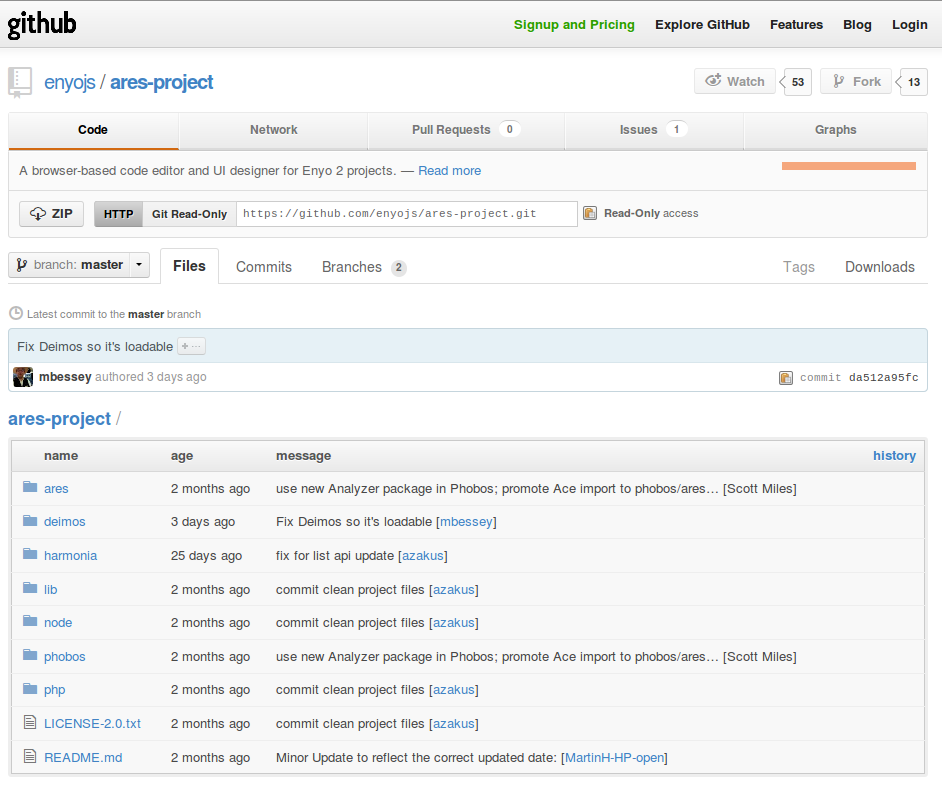Click the node folder icon

coord(30,621)
